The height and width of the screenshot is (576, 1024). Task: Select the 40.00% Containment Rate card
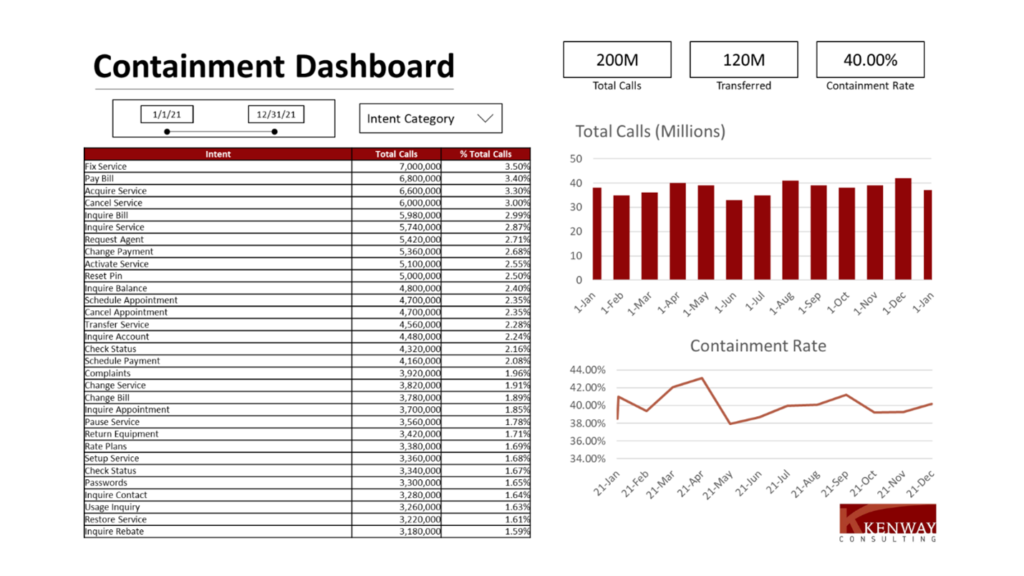click(x=870, y=59)
